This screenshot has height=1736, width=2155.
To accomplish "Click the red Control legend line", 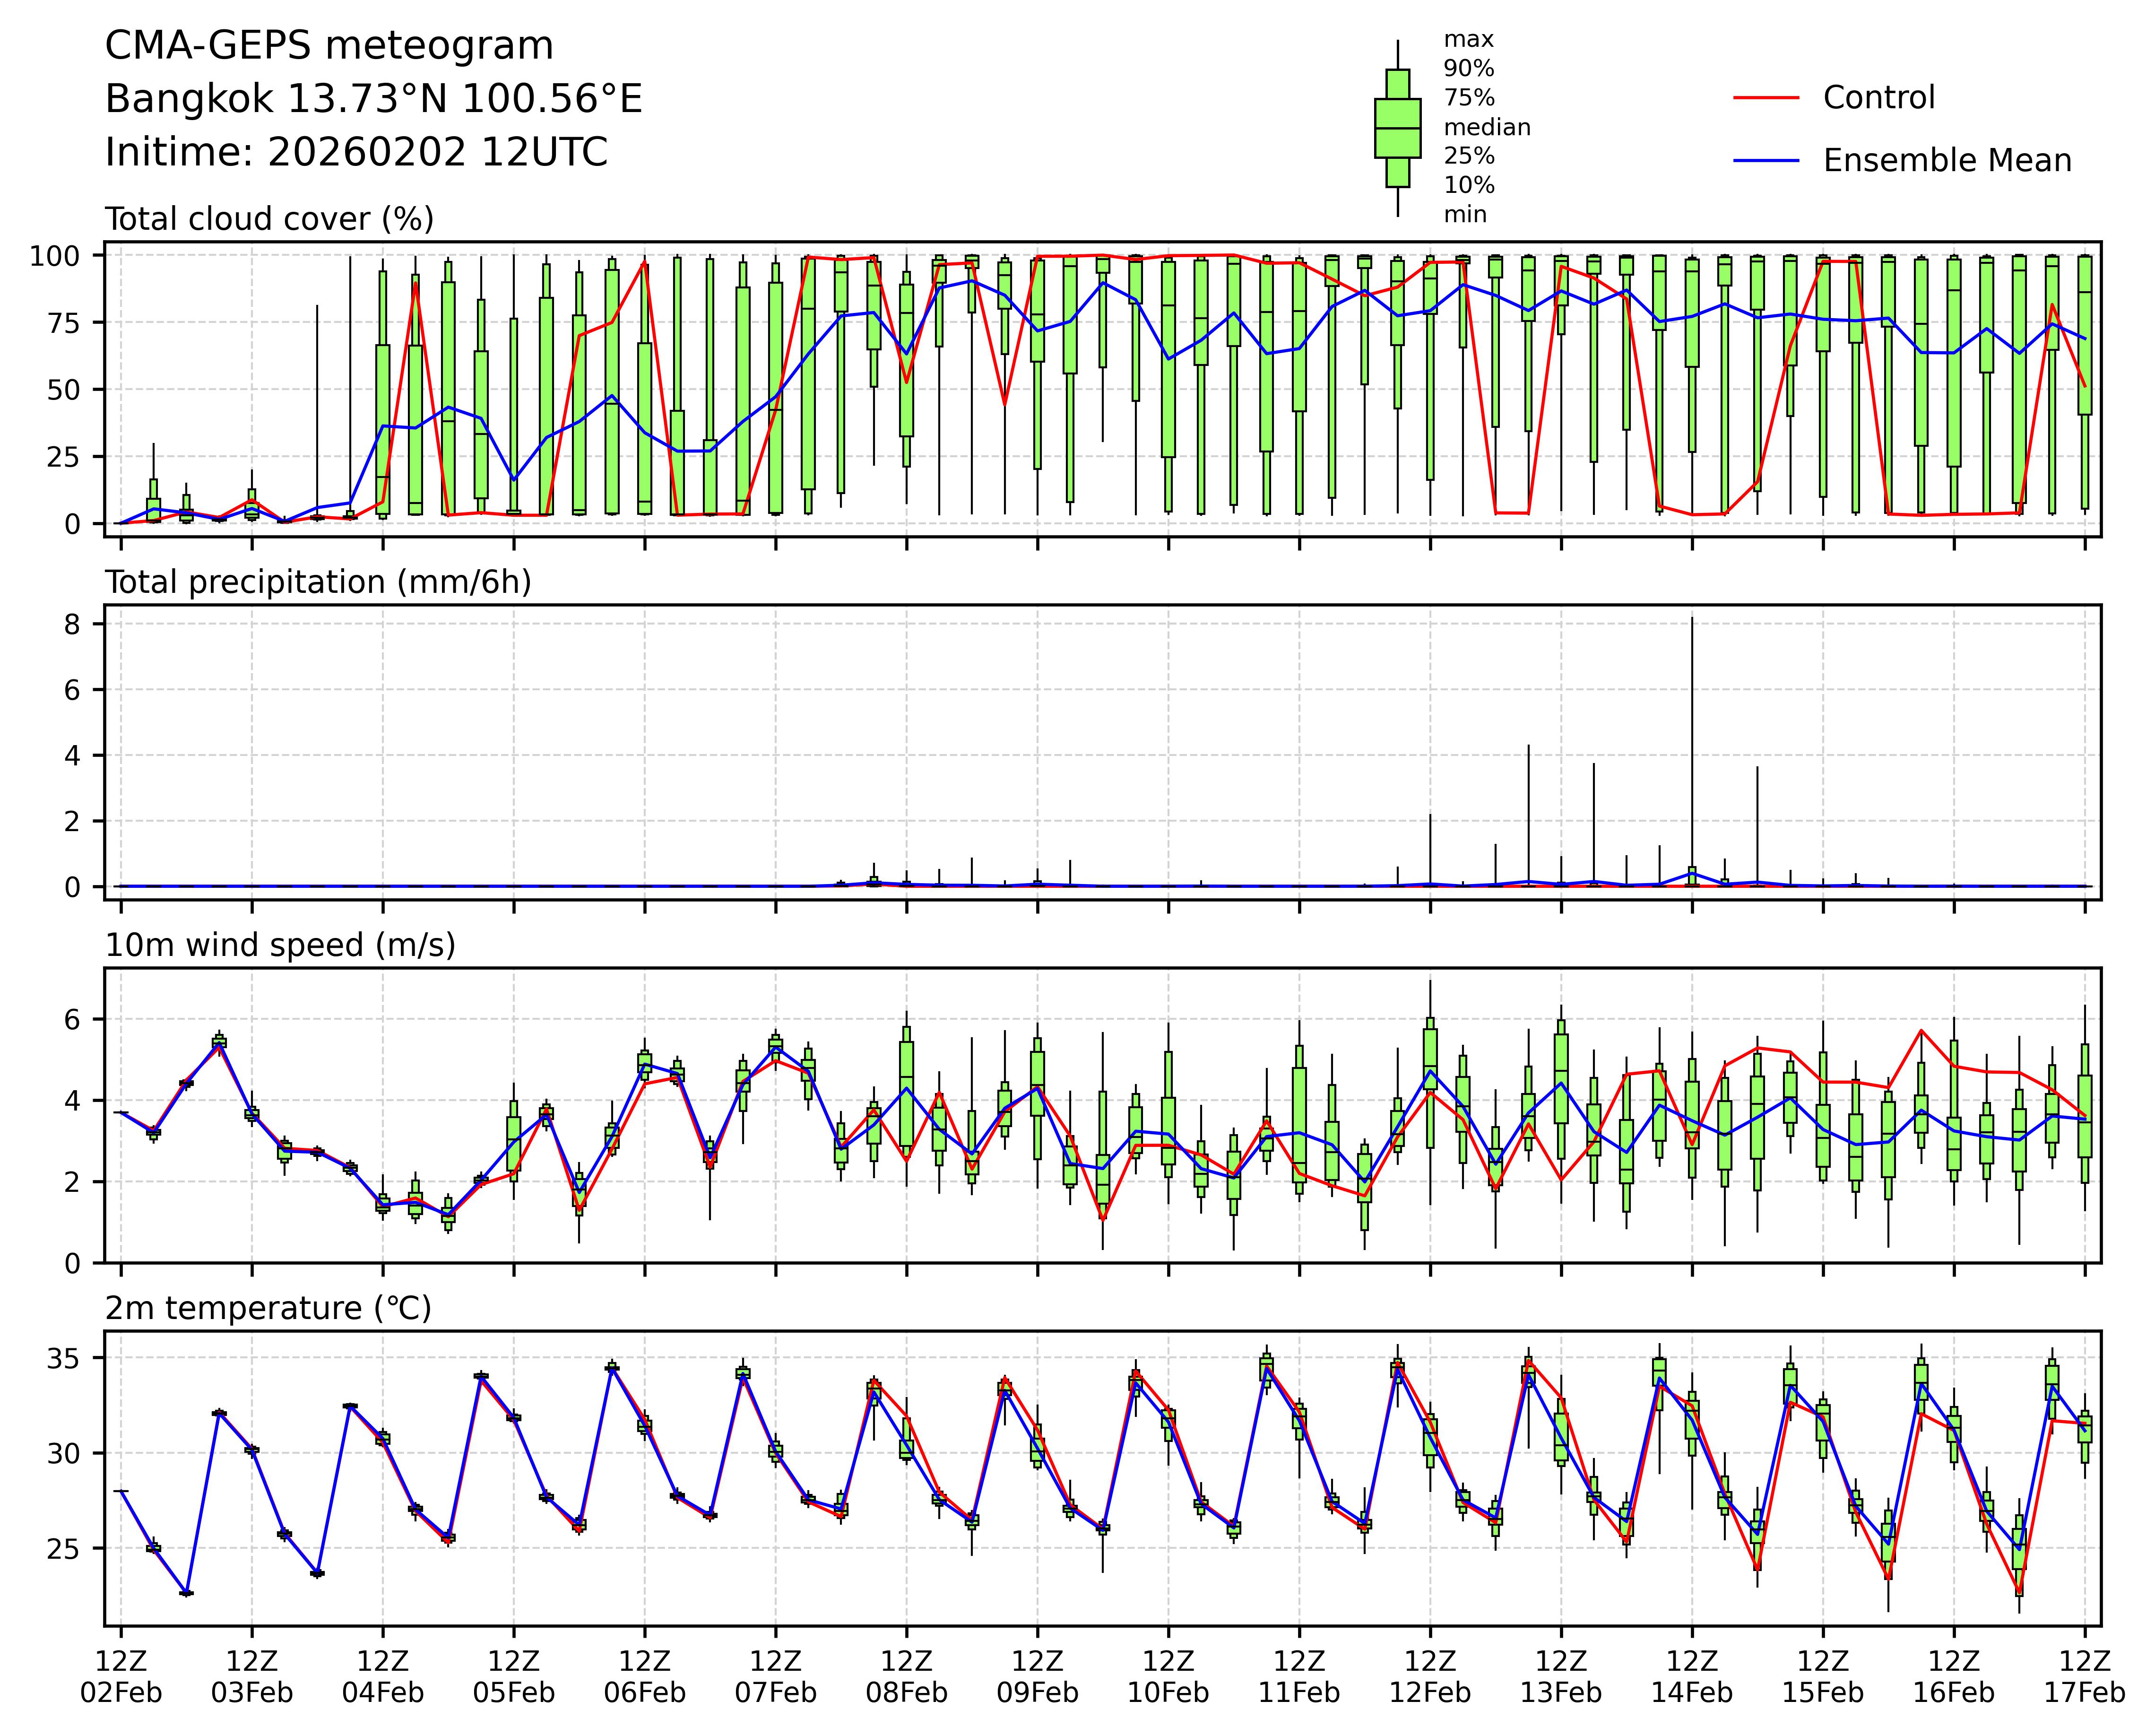I will [x=1766, y=98].
